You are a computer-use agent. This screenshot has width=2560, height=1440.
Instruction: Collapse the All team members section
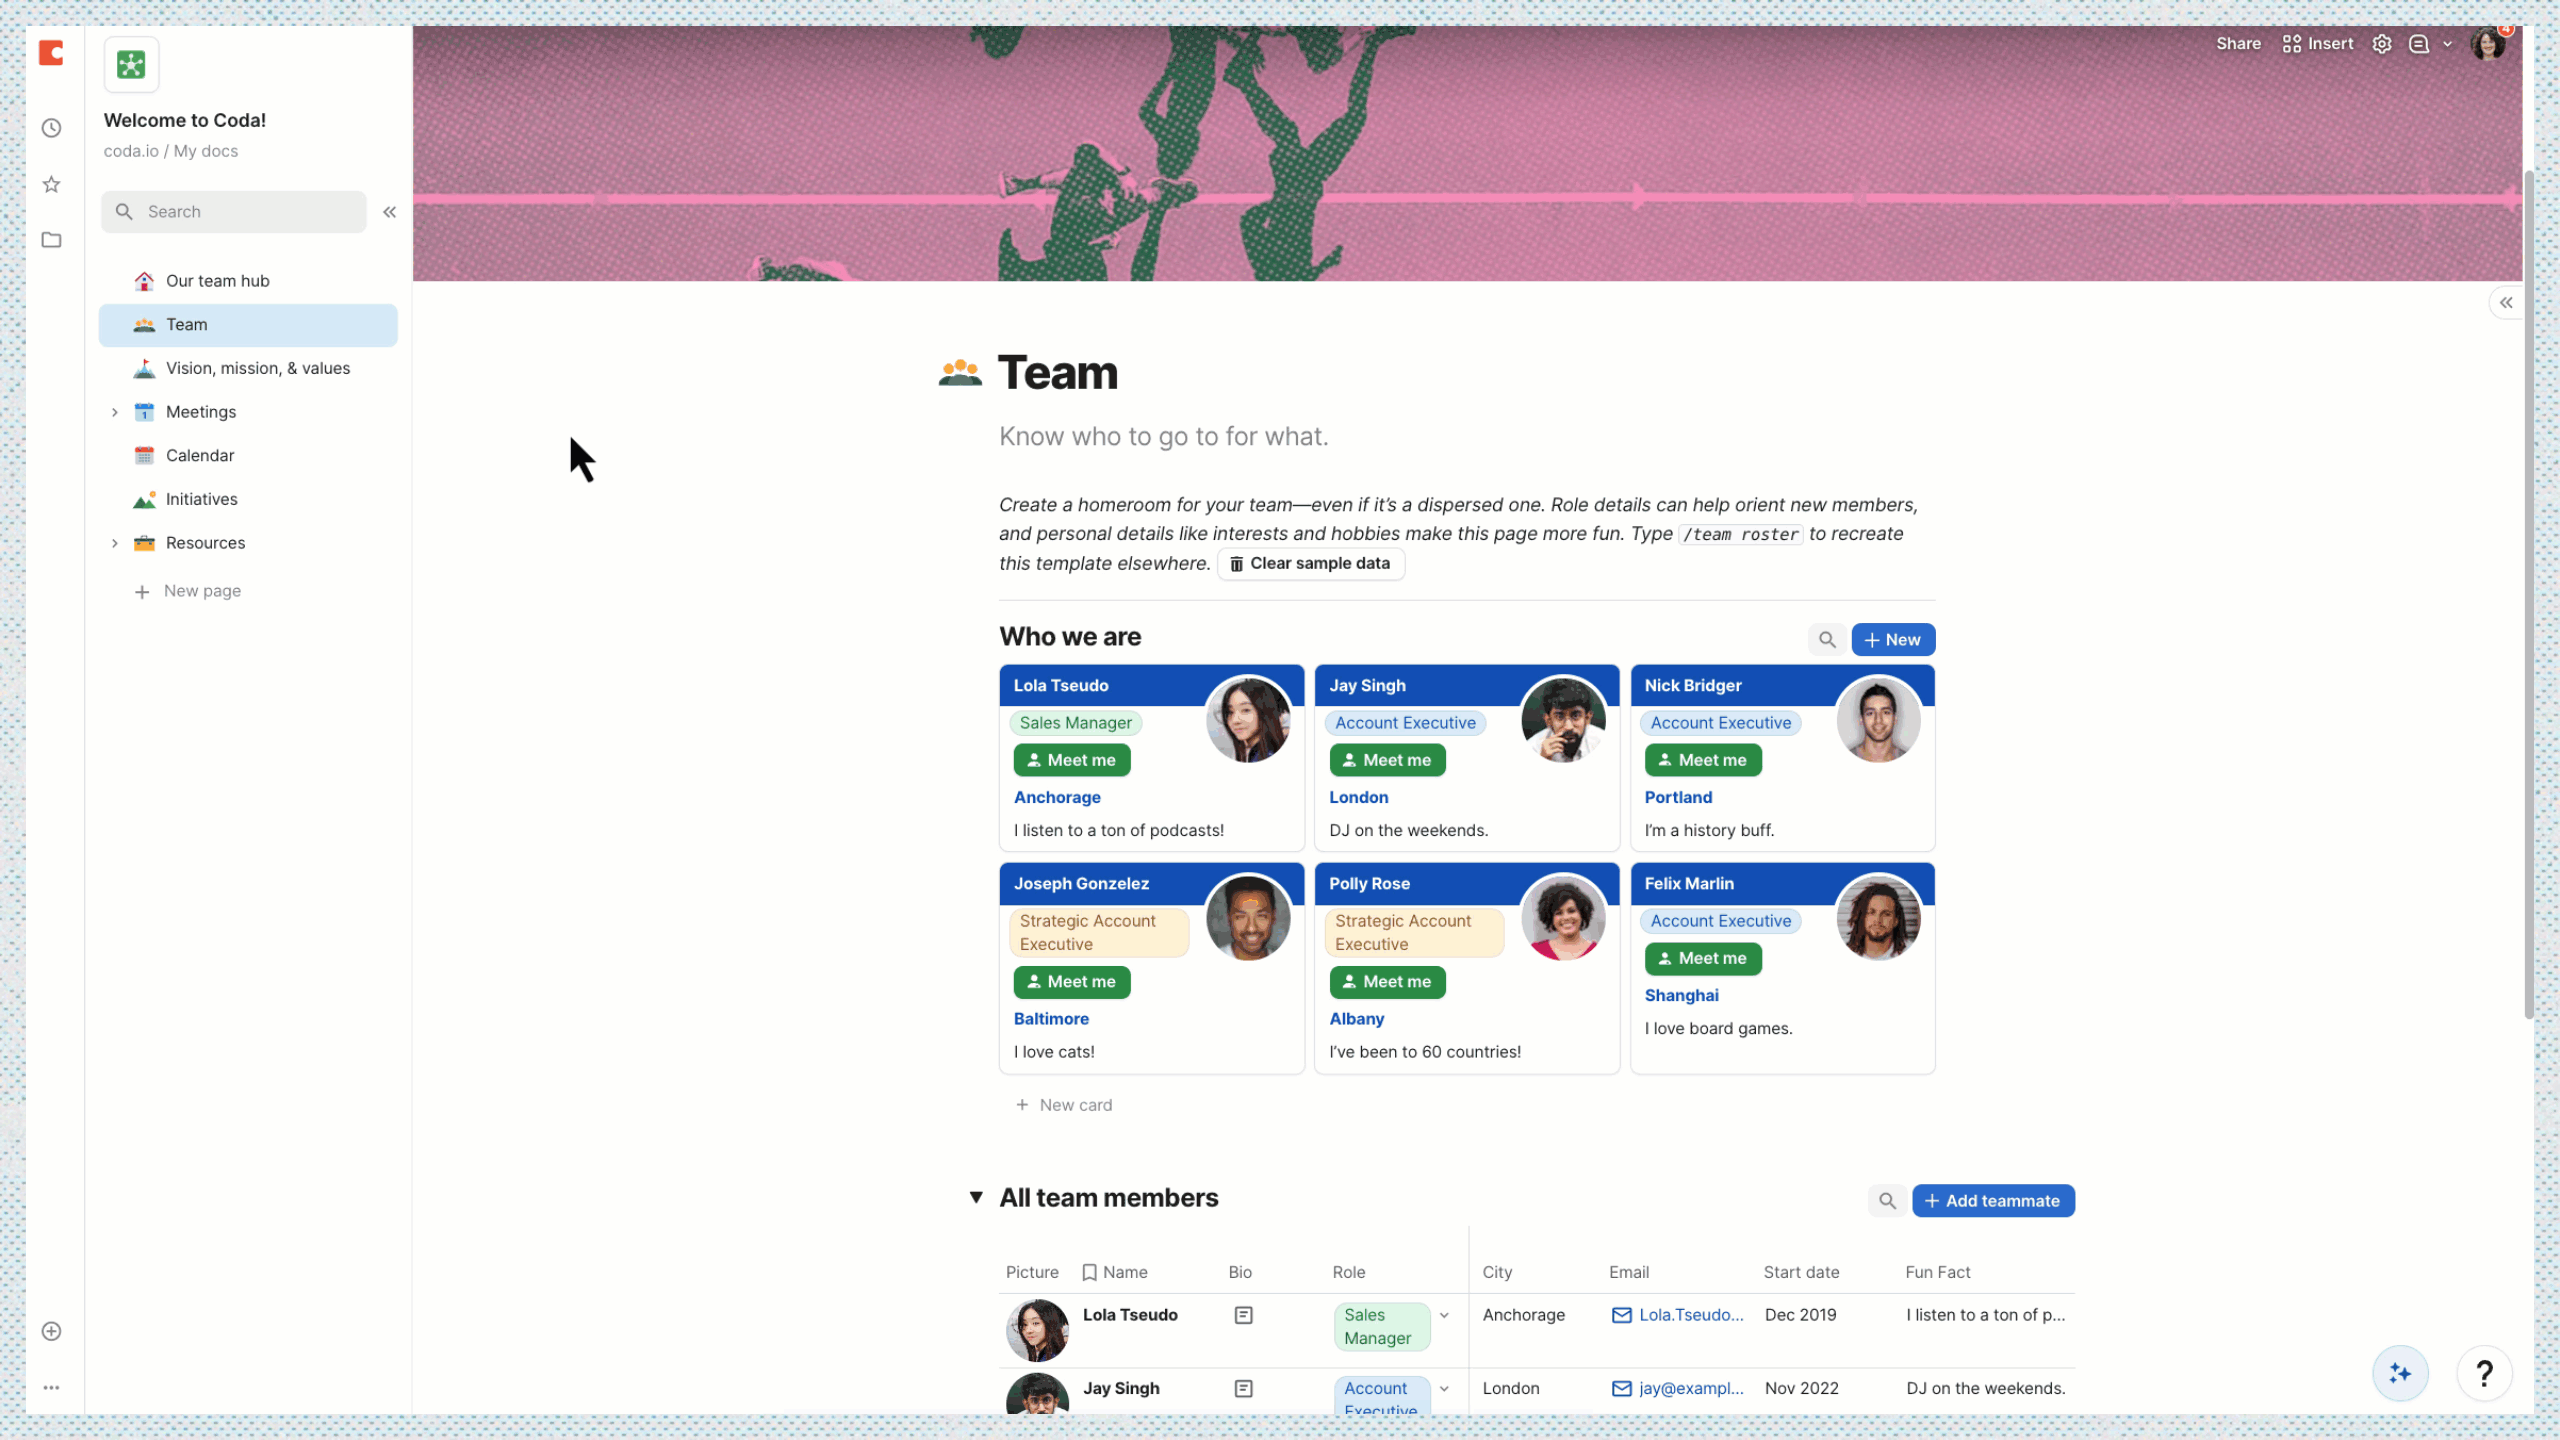976,1197
